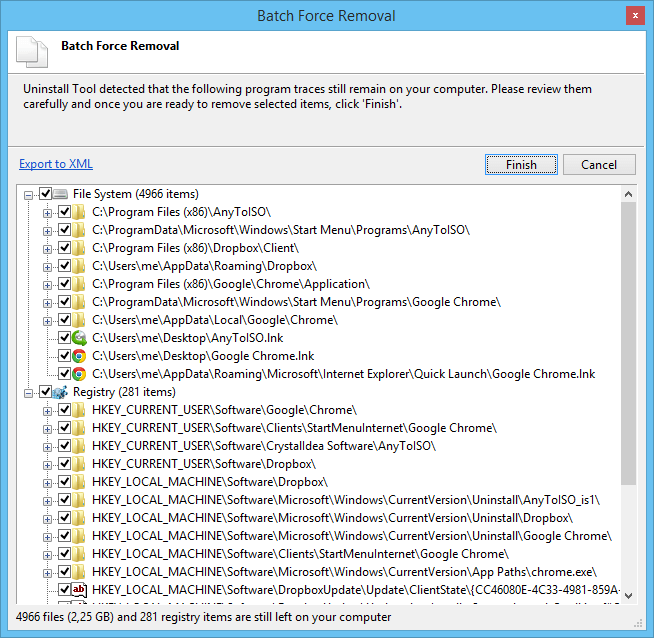Image resolution: width=654 pixels, height=638 pixels.
Task: Expand Google\Chrome\Application\ folder node
Action: [48, 285]
